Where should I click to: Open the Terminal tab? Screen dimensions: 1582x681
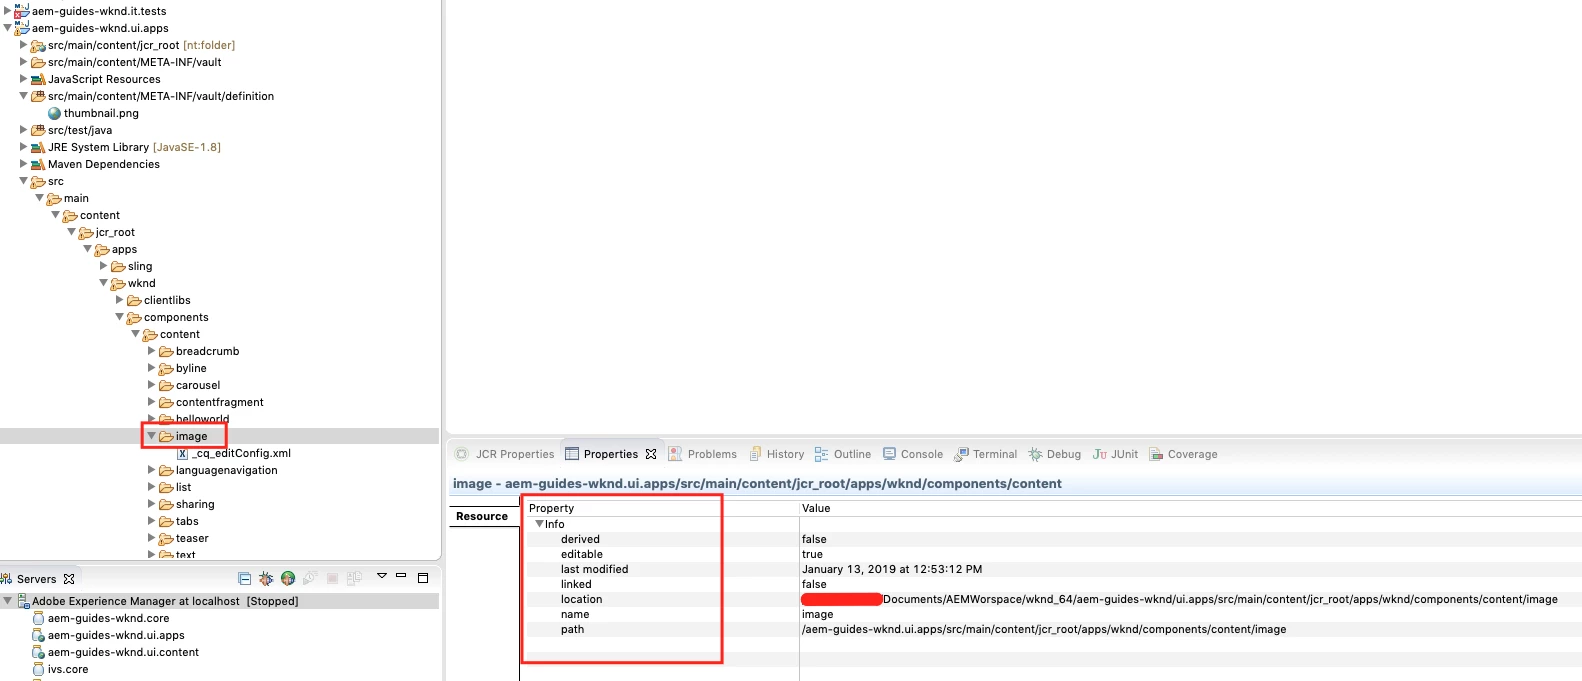(986, 454)
